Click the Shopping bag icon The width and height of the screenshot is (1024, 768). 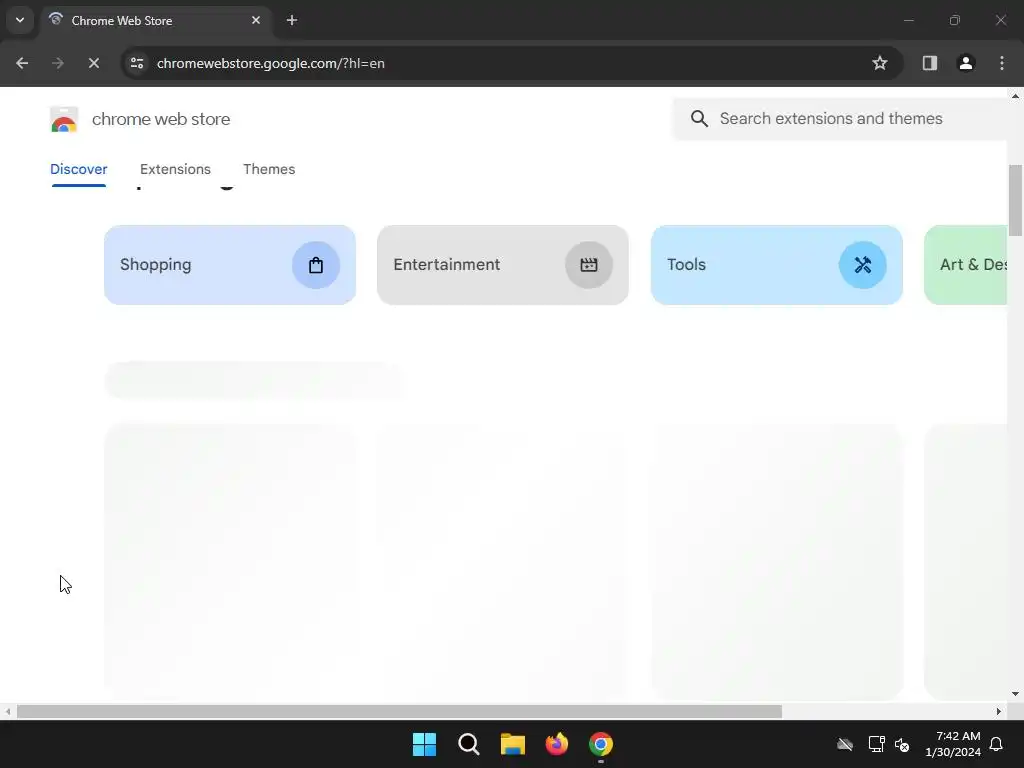point(316,264)
